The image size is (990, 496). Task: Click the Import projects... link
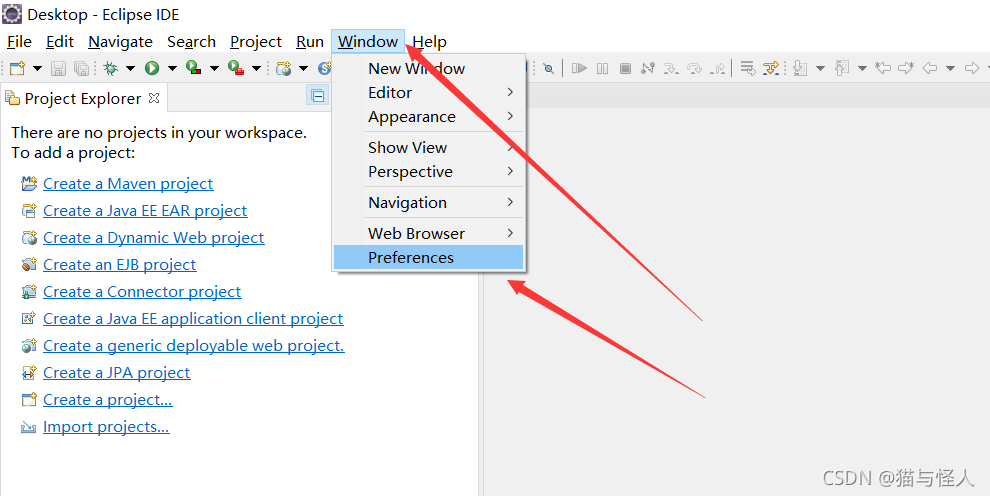point(106,427)
